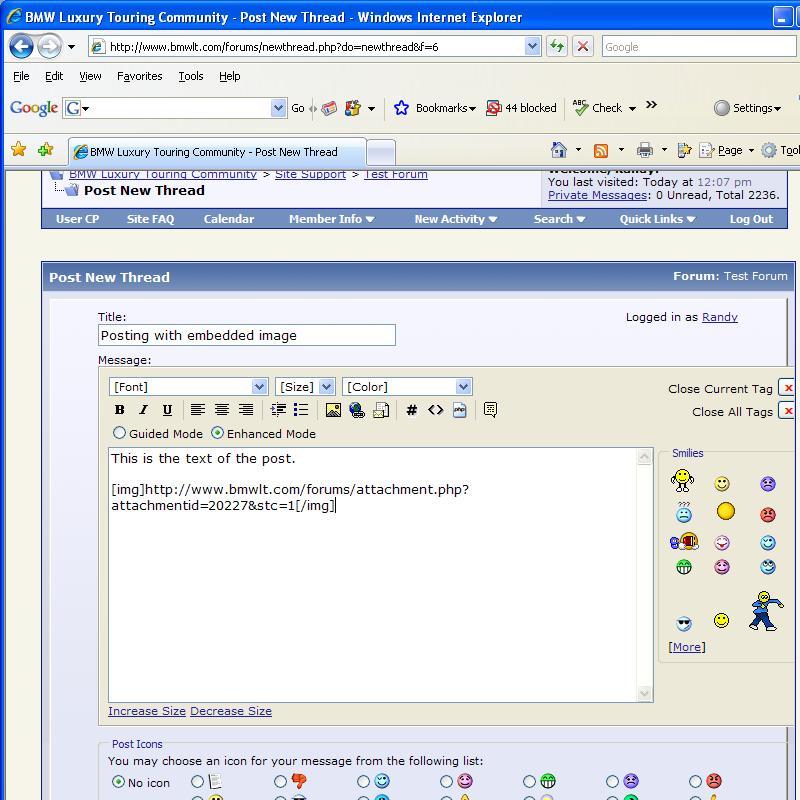Screen dimensions: 800x800
Task: Insert the sunglasses smiley
Action: 684,623
